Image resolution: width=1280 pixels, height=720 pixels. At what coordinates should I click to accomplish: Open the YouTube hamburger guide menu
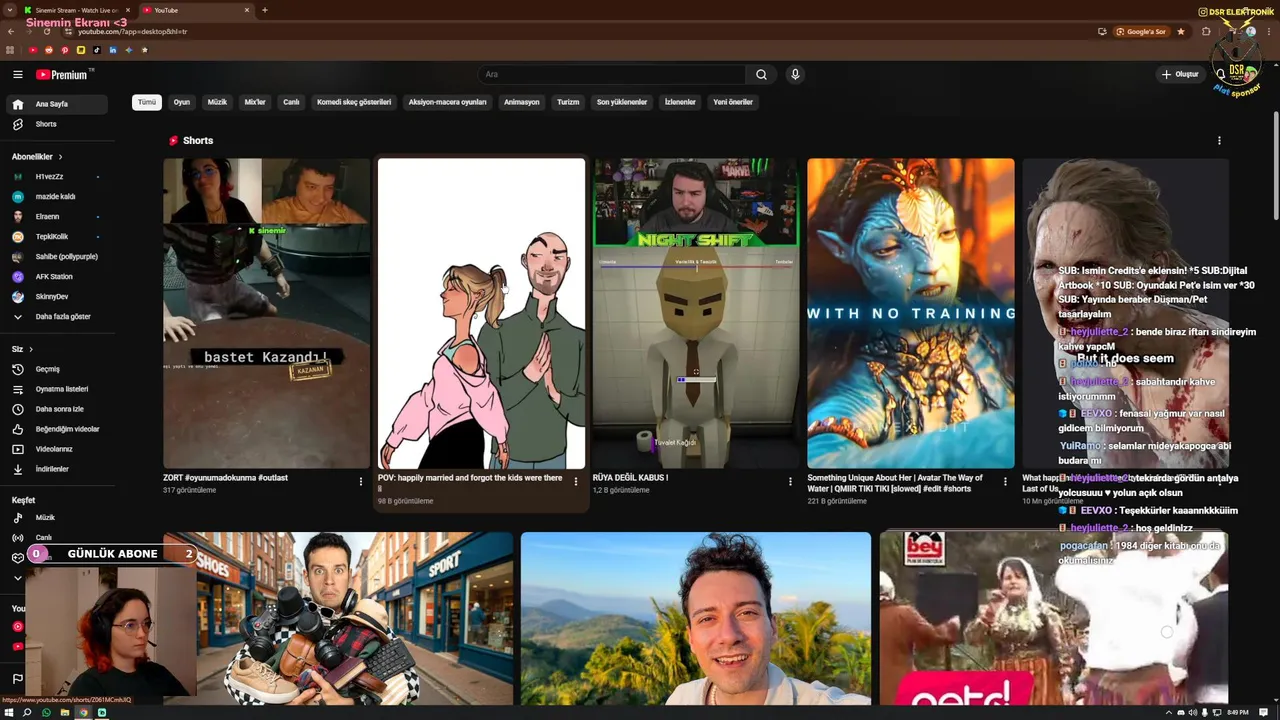[18, 74]
